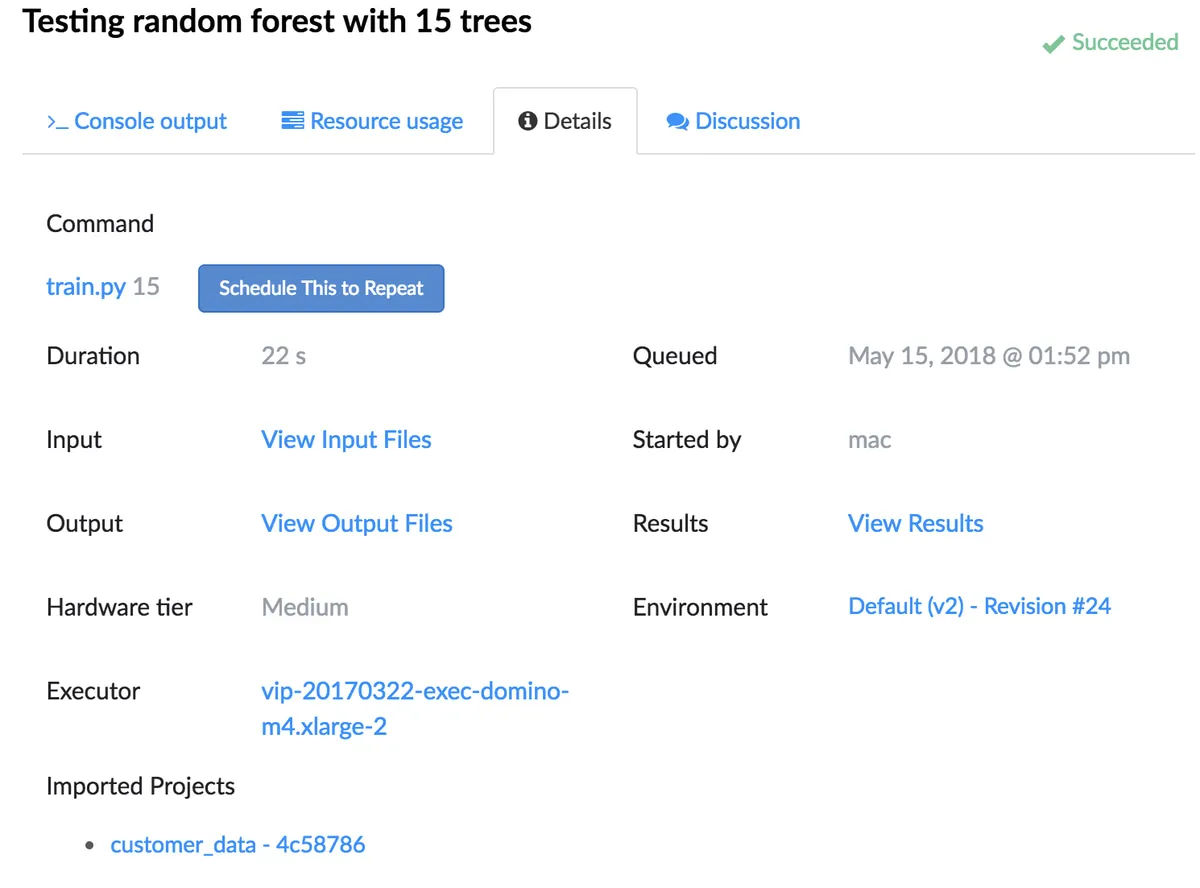The image size is (1200, 888).
Task: Open the customer_data imported project link
Action: pos(238,844)
